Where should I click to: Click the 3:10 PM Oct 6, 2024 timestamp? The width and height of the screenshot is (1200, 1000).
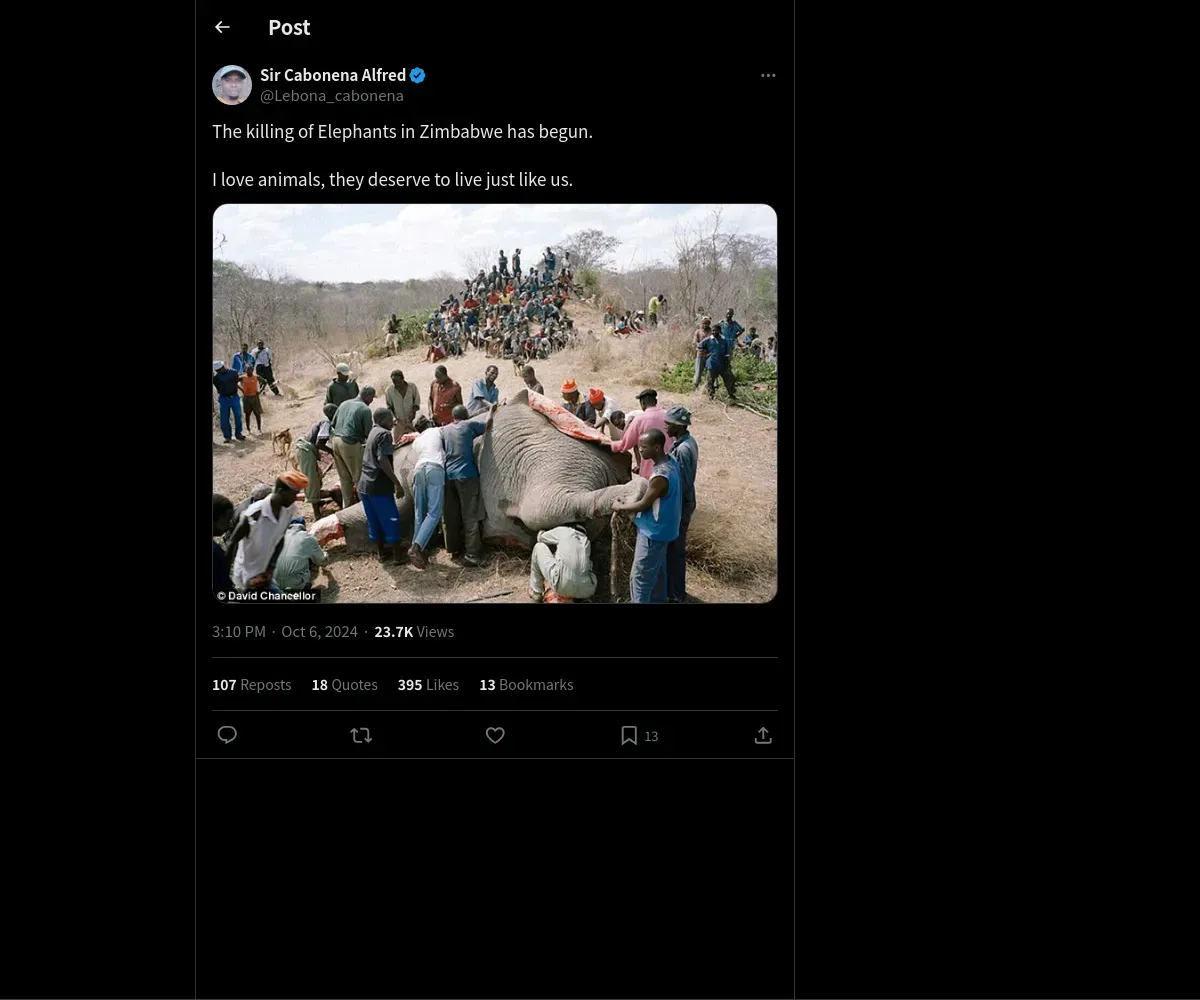coord(285,632)
